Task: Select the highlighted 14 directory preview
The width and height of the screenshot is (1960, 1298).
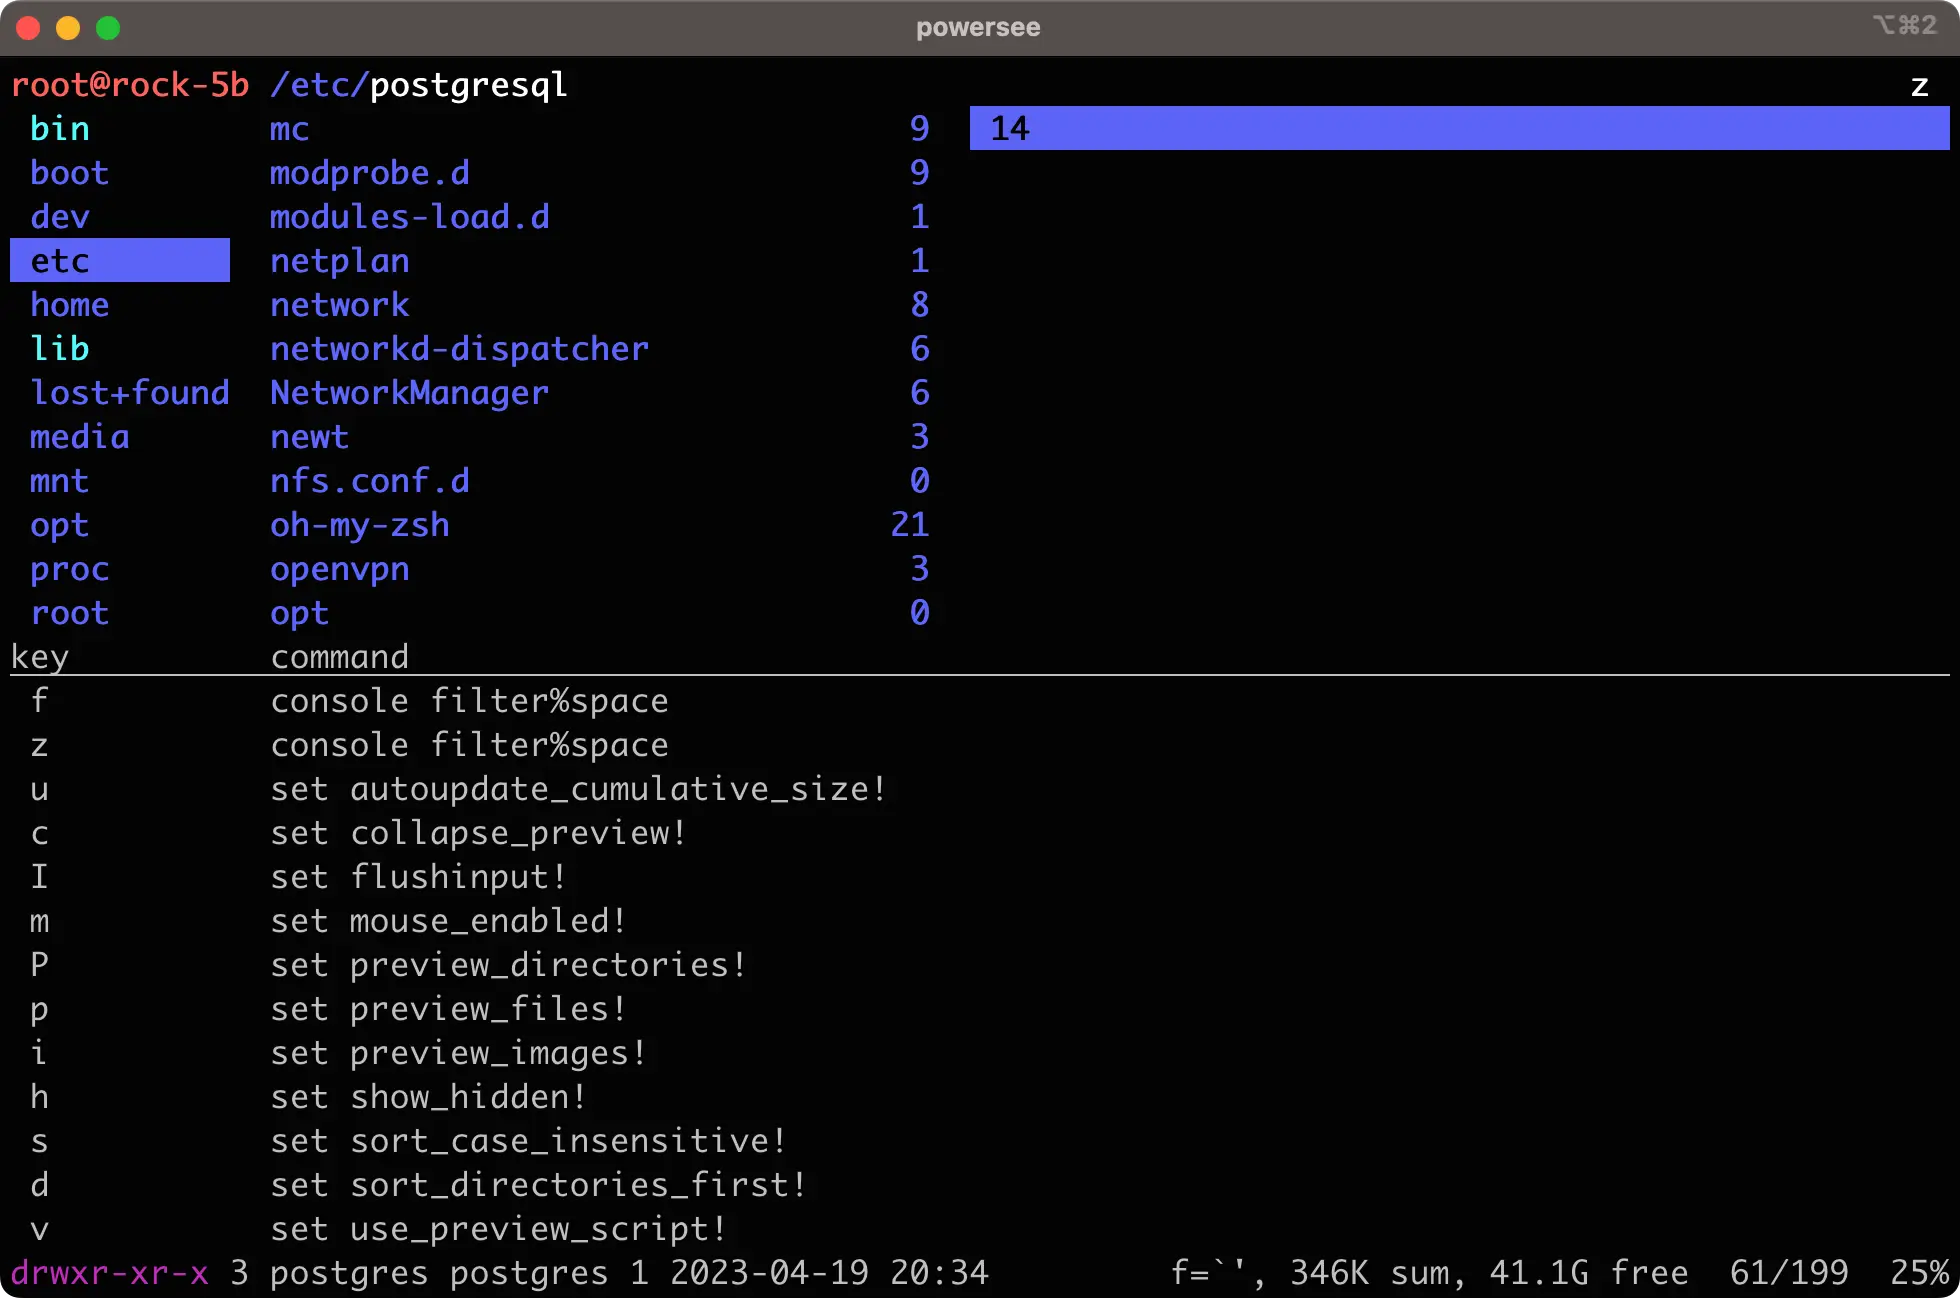Action: point(1460,128)
